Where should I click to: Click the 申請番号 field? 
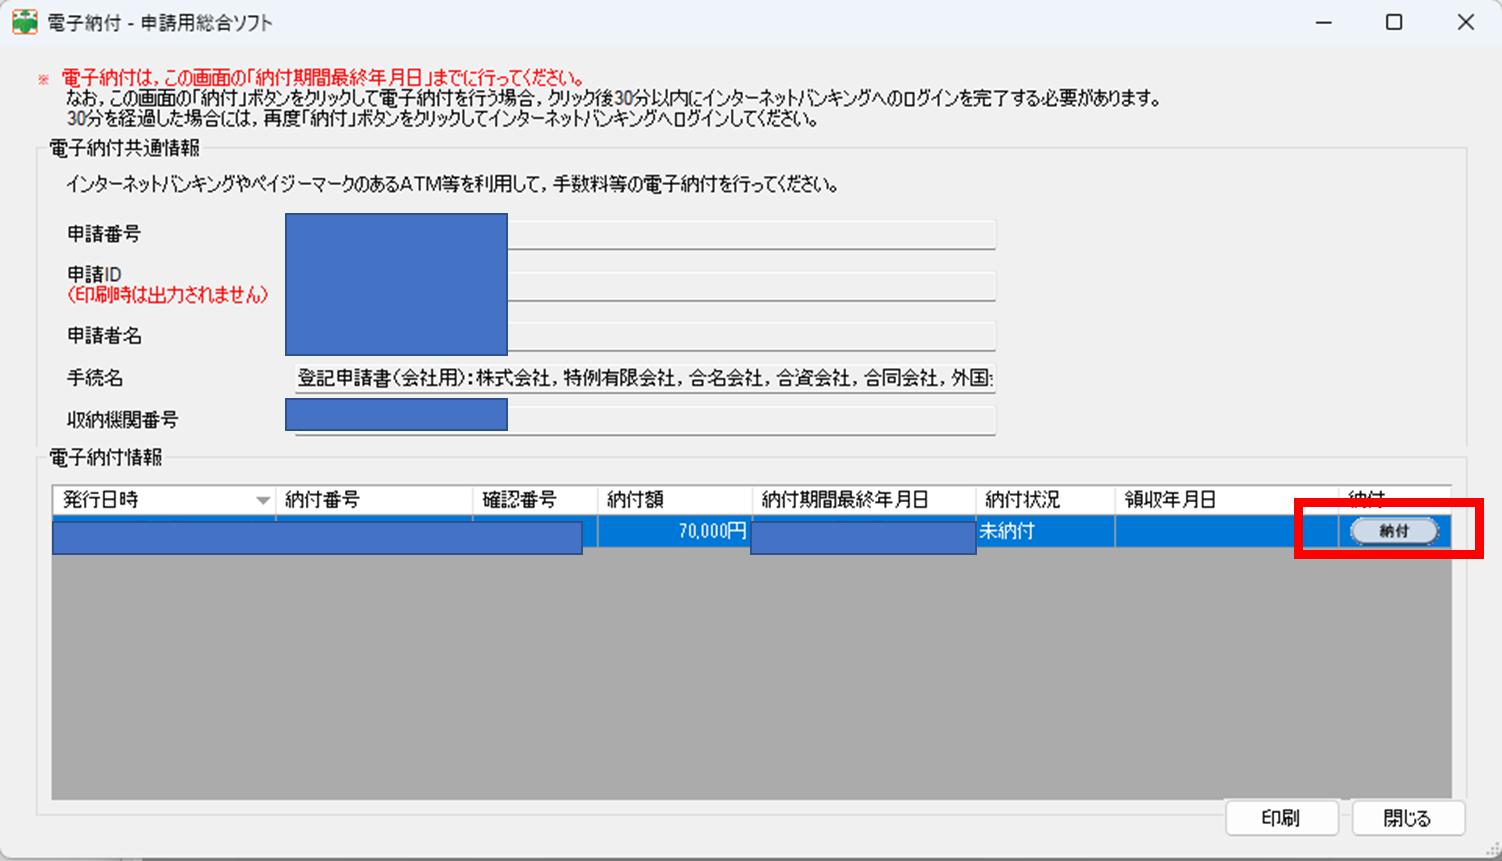pyautogui.click(x=645, y=234)
